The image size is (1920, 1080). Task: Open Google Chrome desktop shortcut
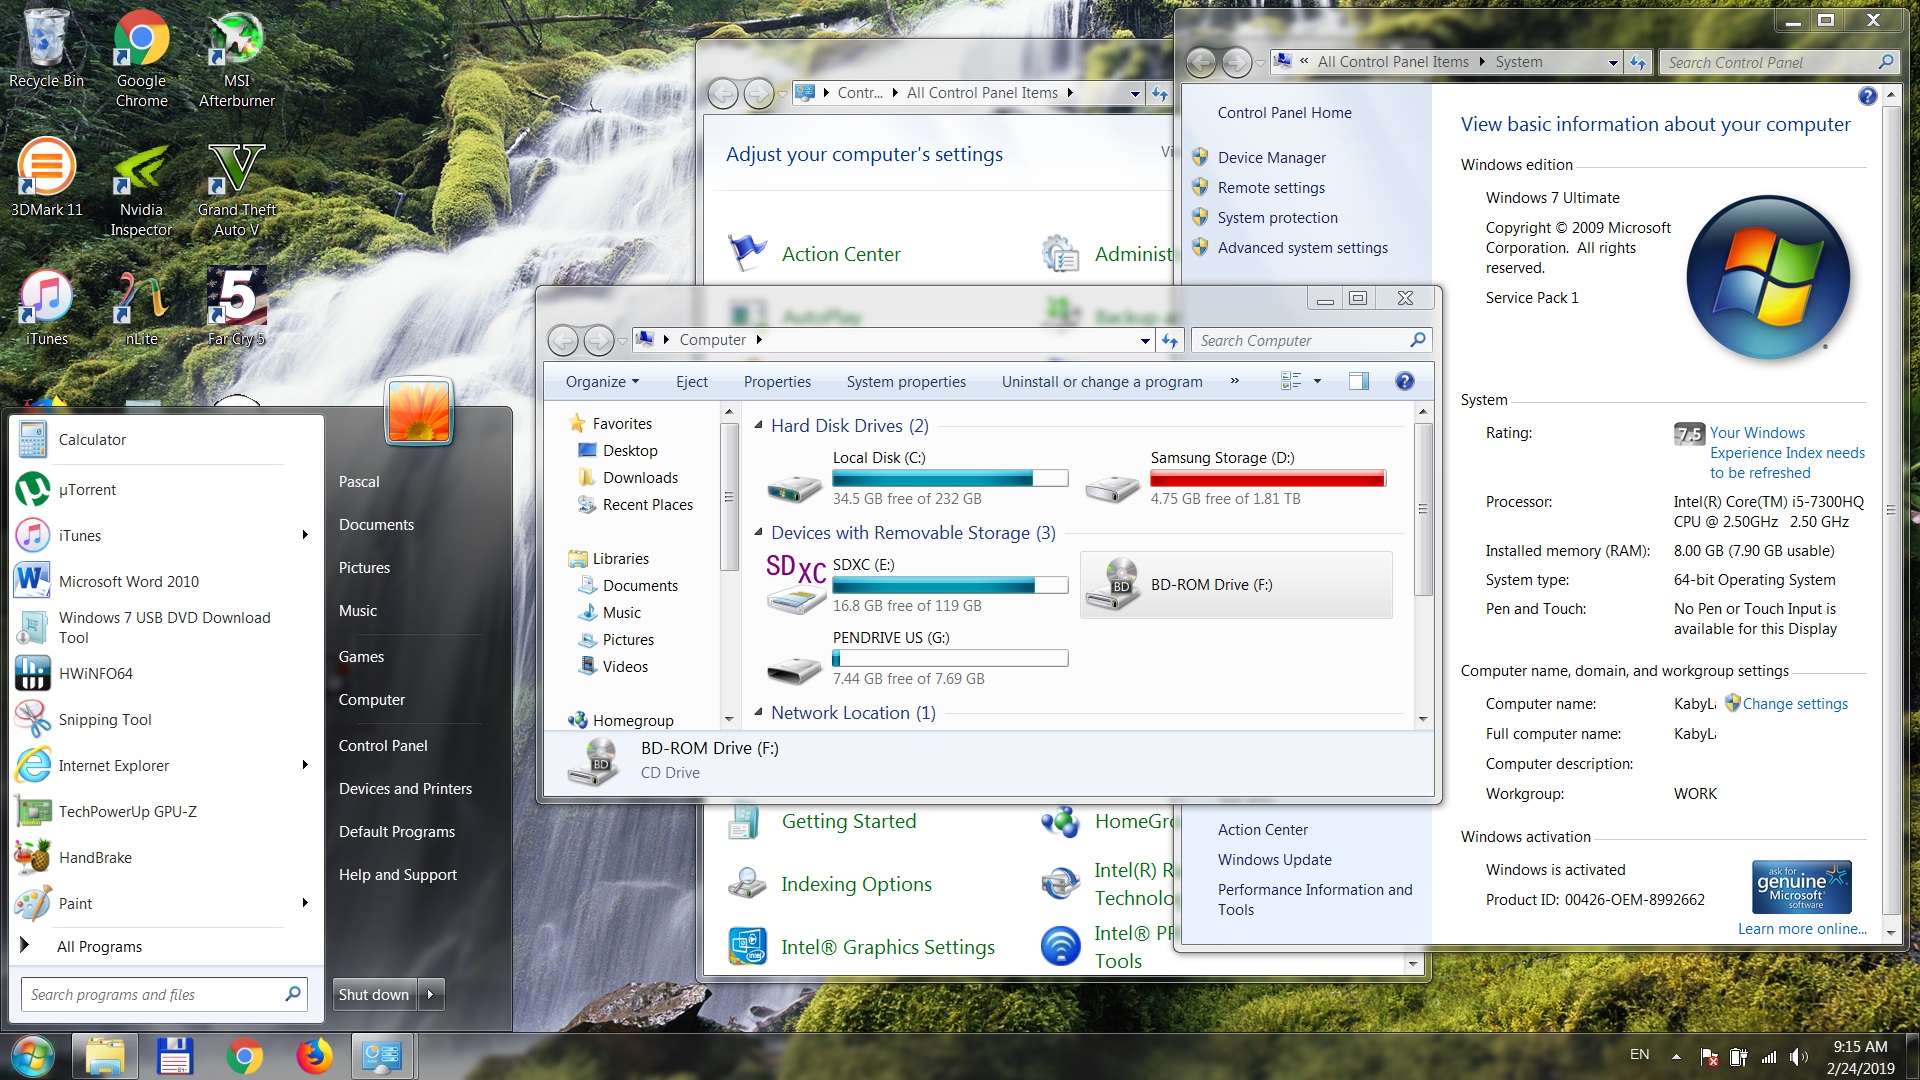141,58
